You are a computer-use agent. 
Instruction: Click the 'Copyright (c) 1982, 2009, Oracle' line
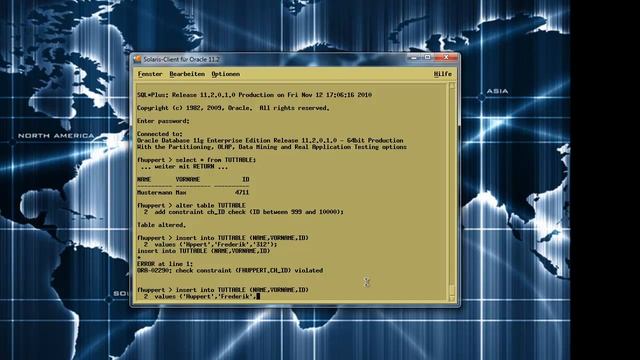(x=233, y=108)
